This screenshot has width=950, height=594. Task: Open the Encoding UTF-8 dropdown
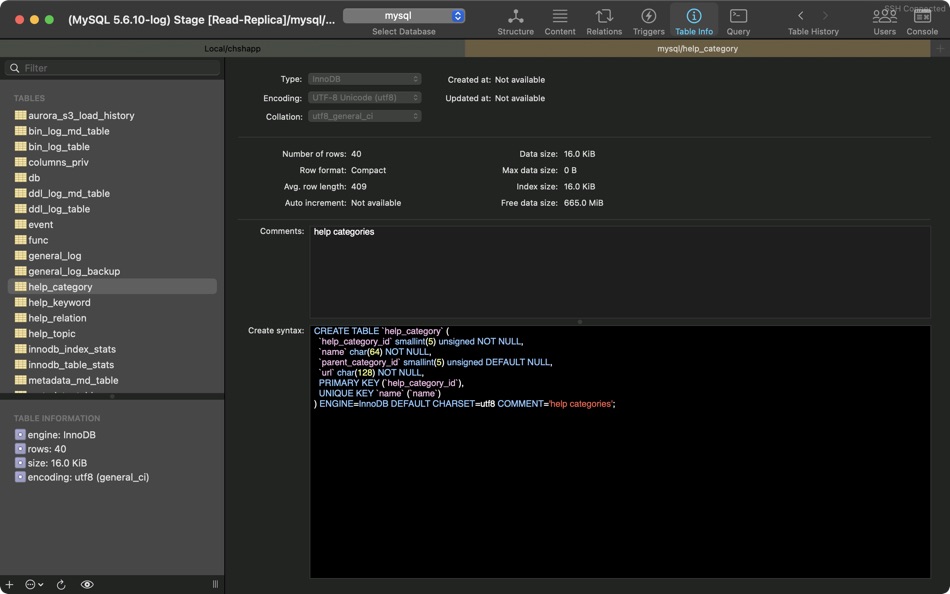(365, 98)
